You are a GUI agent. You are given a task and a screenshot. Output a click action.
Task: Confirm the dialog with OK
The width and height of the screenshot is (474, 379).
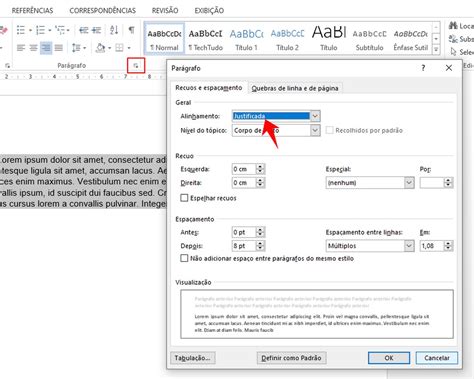389,358
